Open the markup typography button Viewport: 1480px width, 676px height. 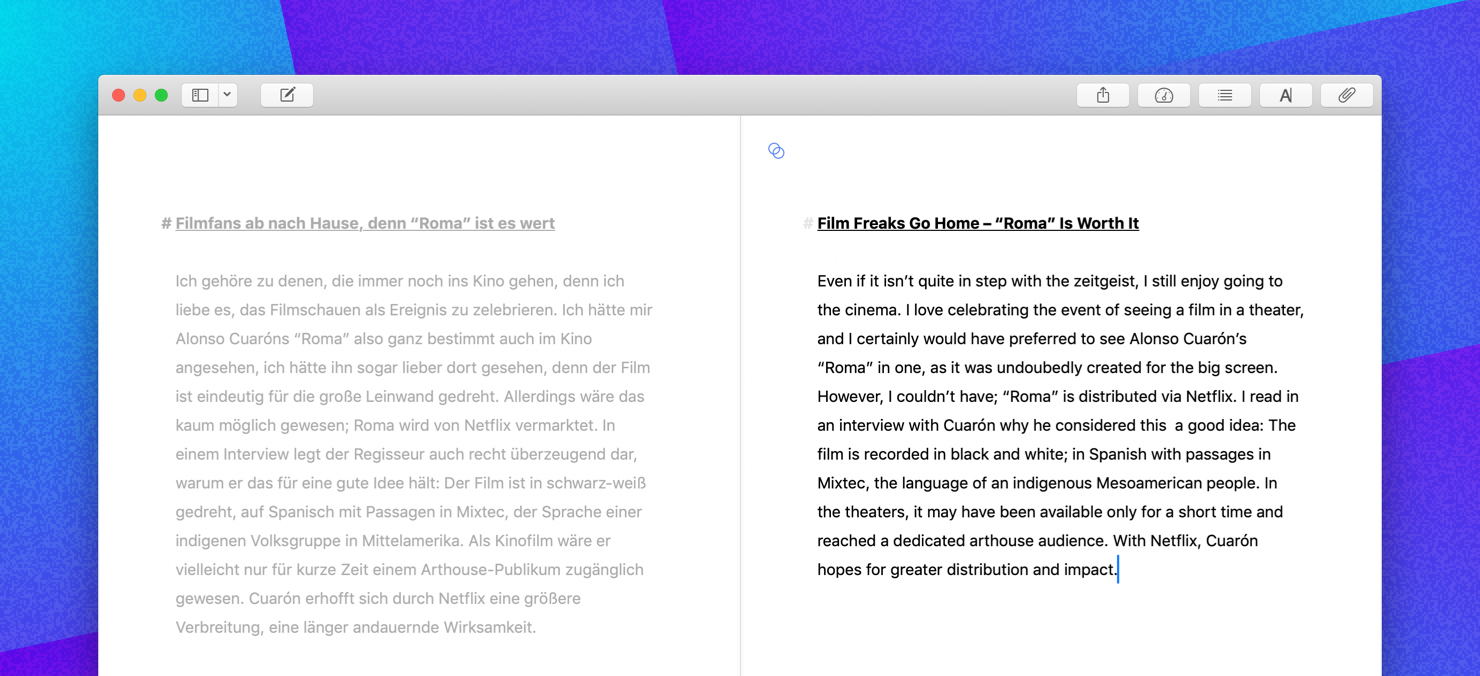[1286, 95]
